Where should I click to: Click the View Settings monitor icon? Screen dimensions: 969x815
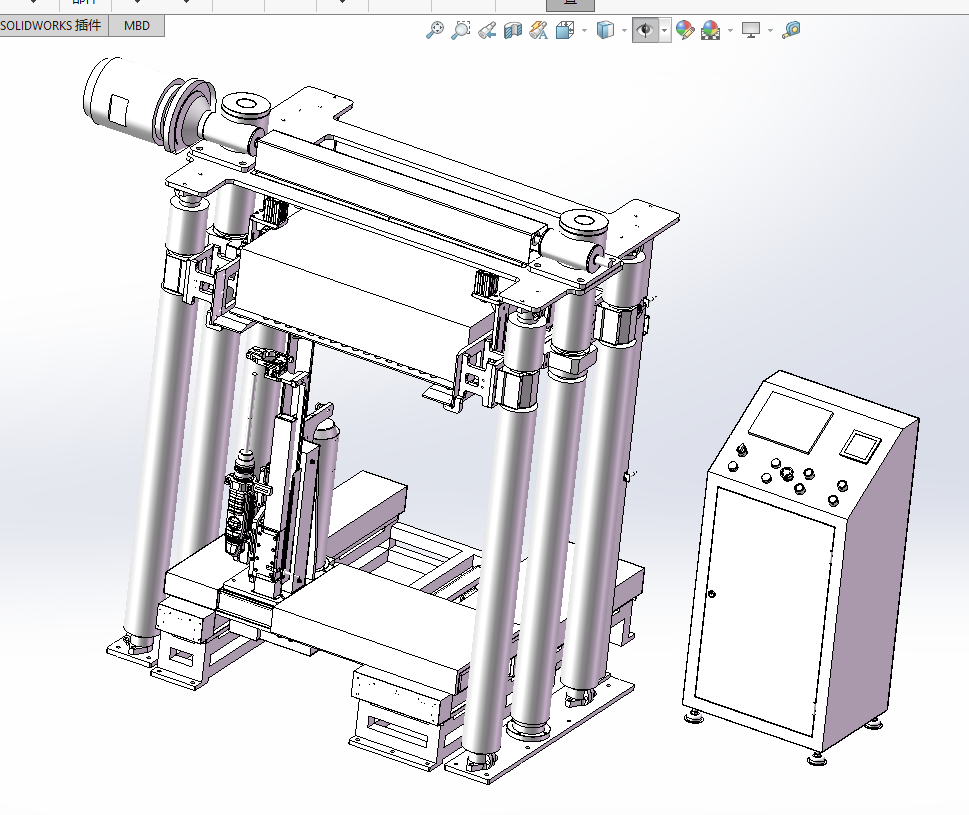[751, 30]
